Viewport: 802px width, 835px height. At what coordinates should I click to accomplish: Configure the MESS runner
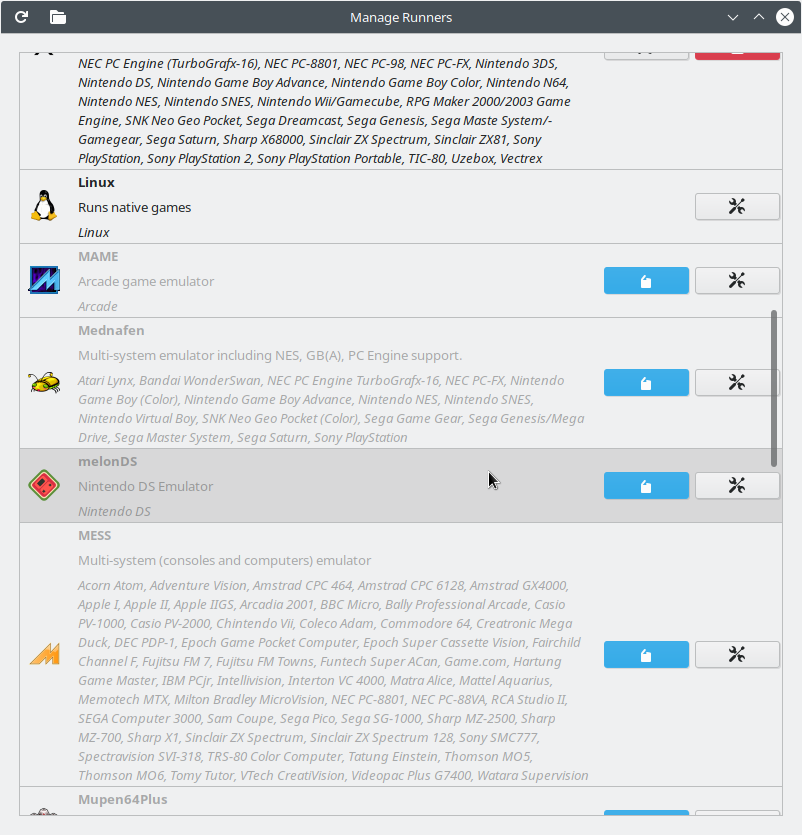pos(737,654)
